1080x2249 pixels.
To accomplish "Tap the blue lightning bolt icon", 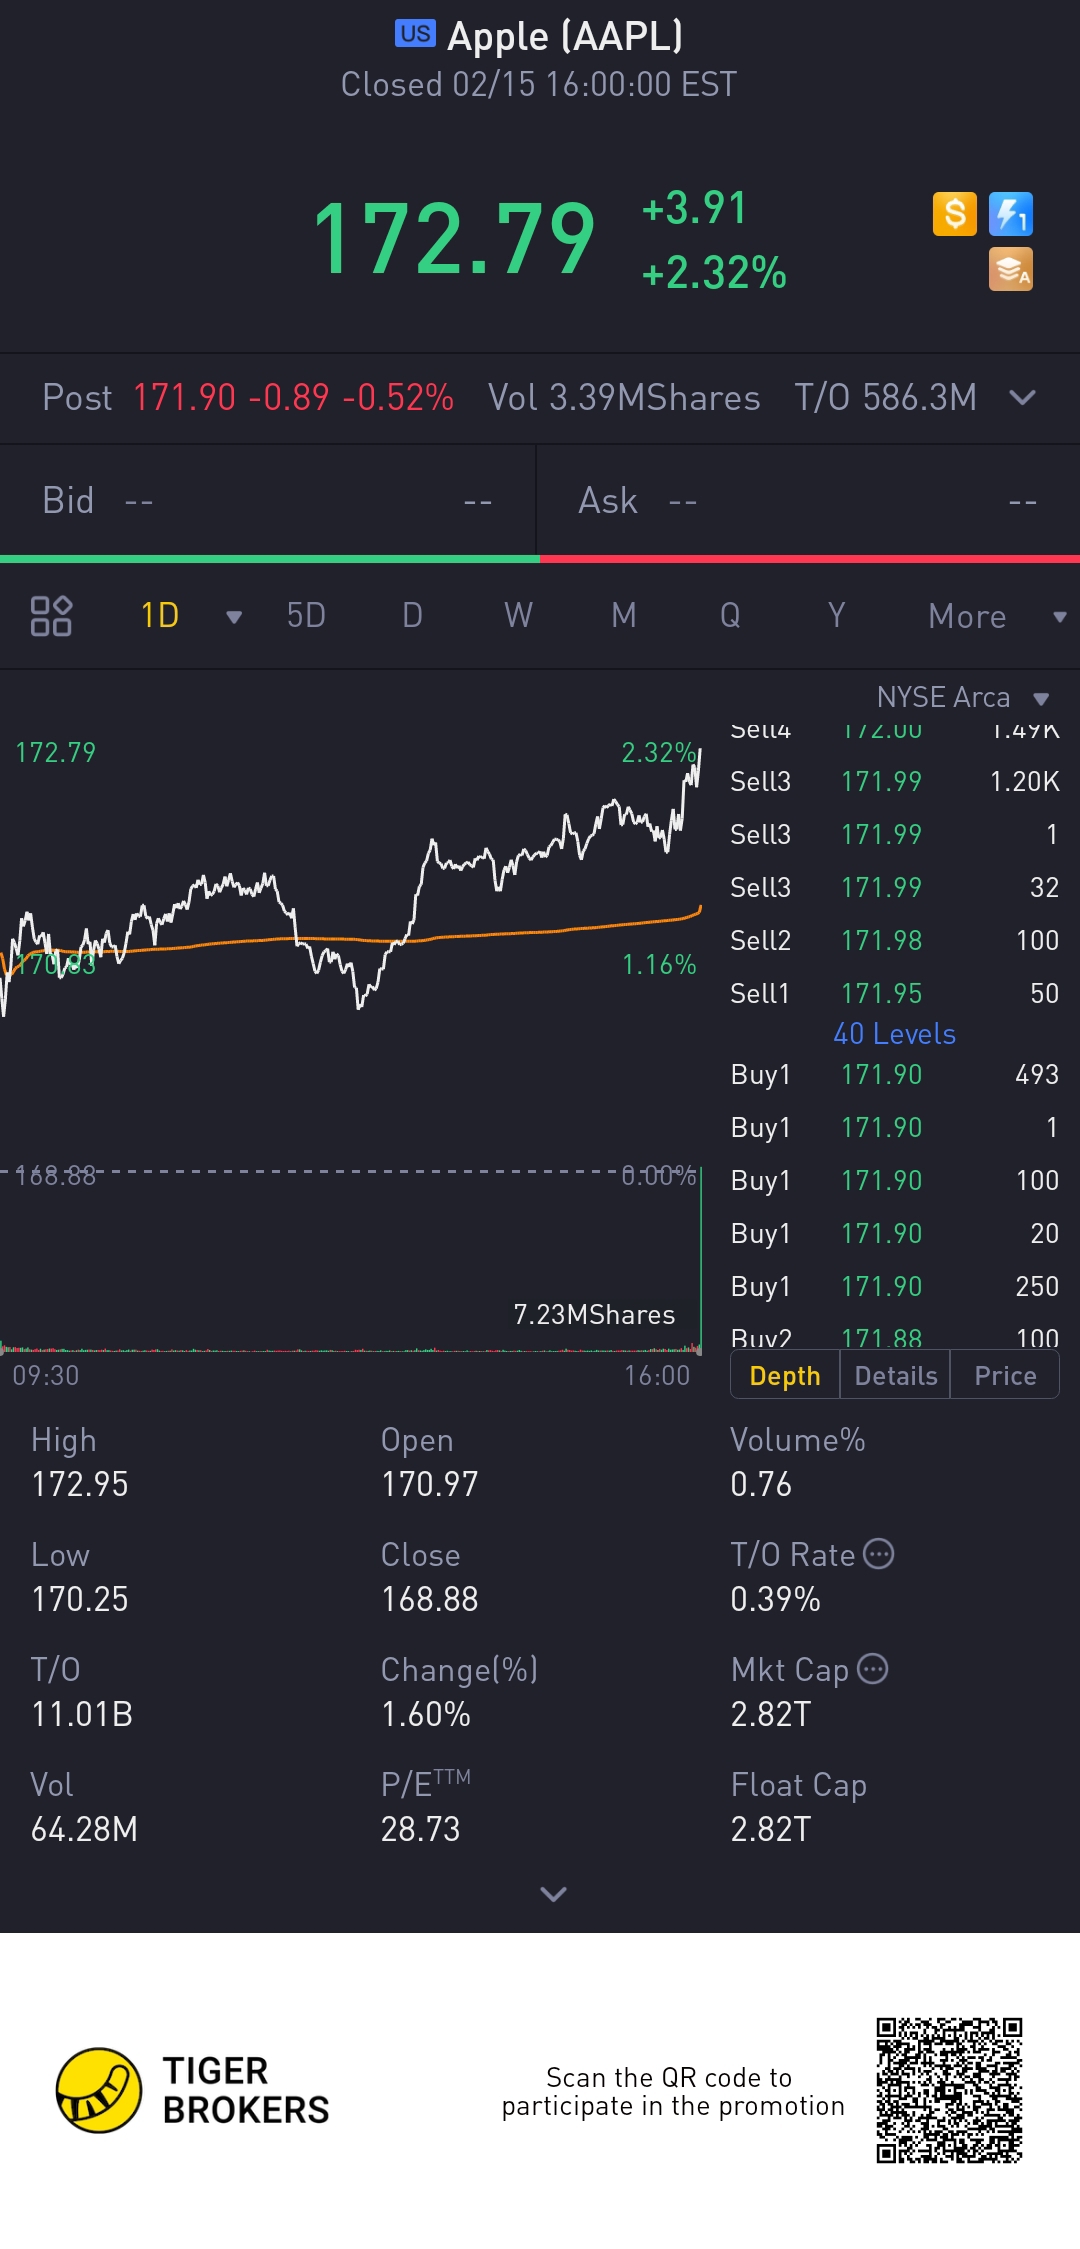I will [1010, 214].
